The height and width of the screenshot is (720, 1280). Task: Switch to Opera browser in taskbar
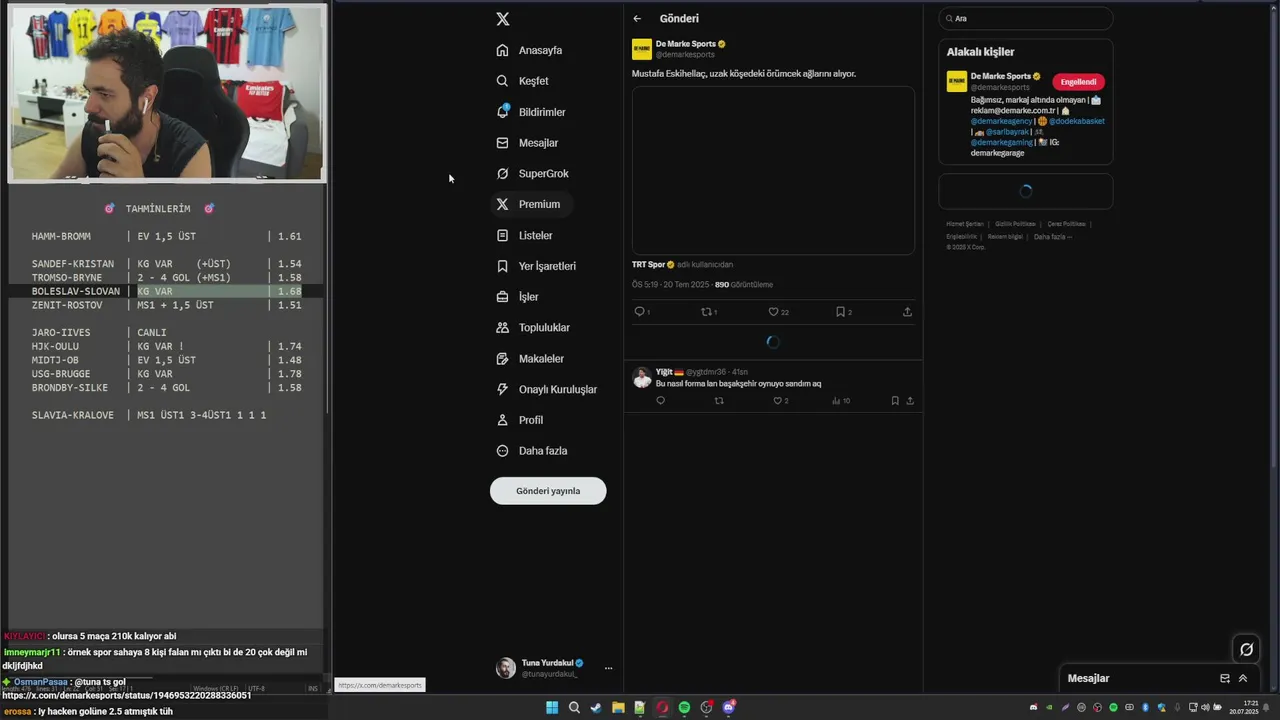pos(662,707)
